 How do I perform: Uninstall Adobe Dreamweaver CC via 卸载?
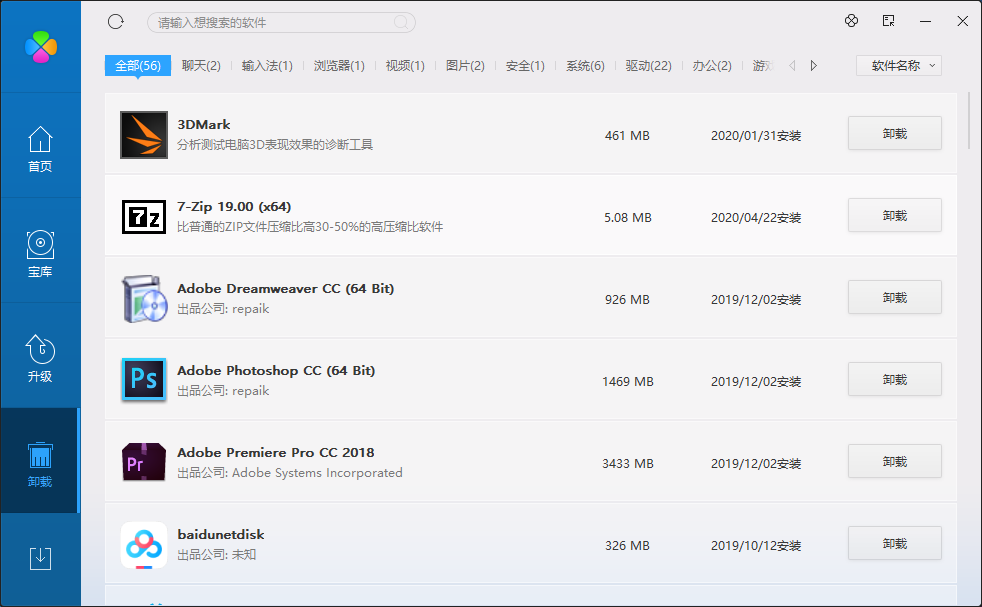(894, 298)
